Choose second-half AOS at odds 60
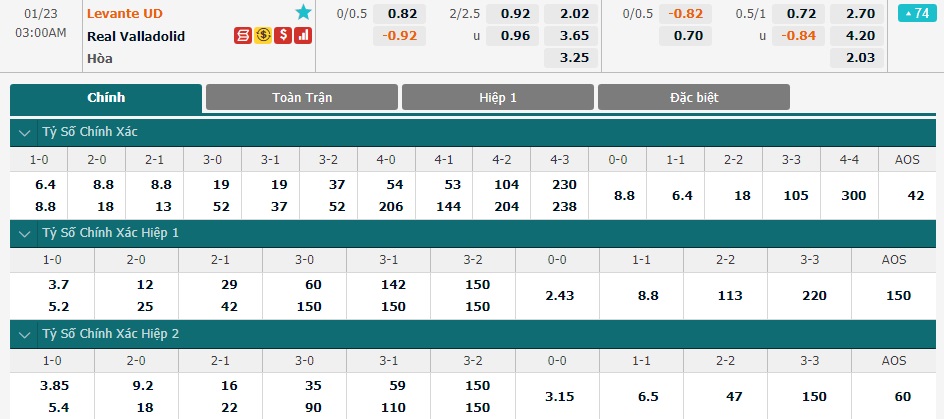The width and height of the screenshot is (944, 419). click(x=894, y=396)
